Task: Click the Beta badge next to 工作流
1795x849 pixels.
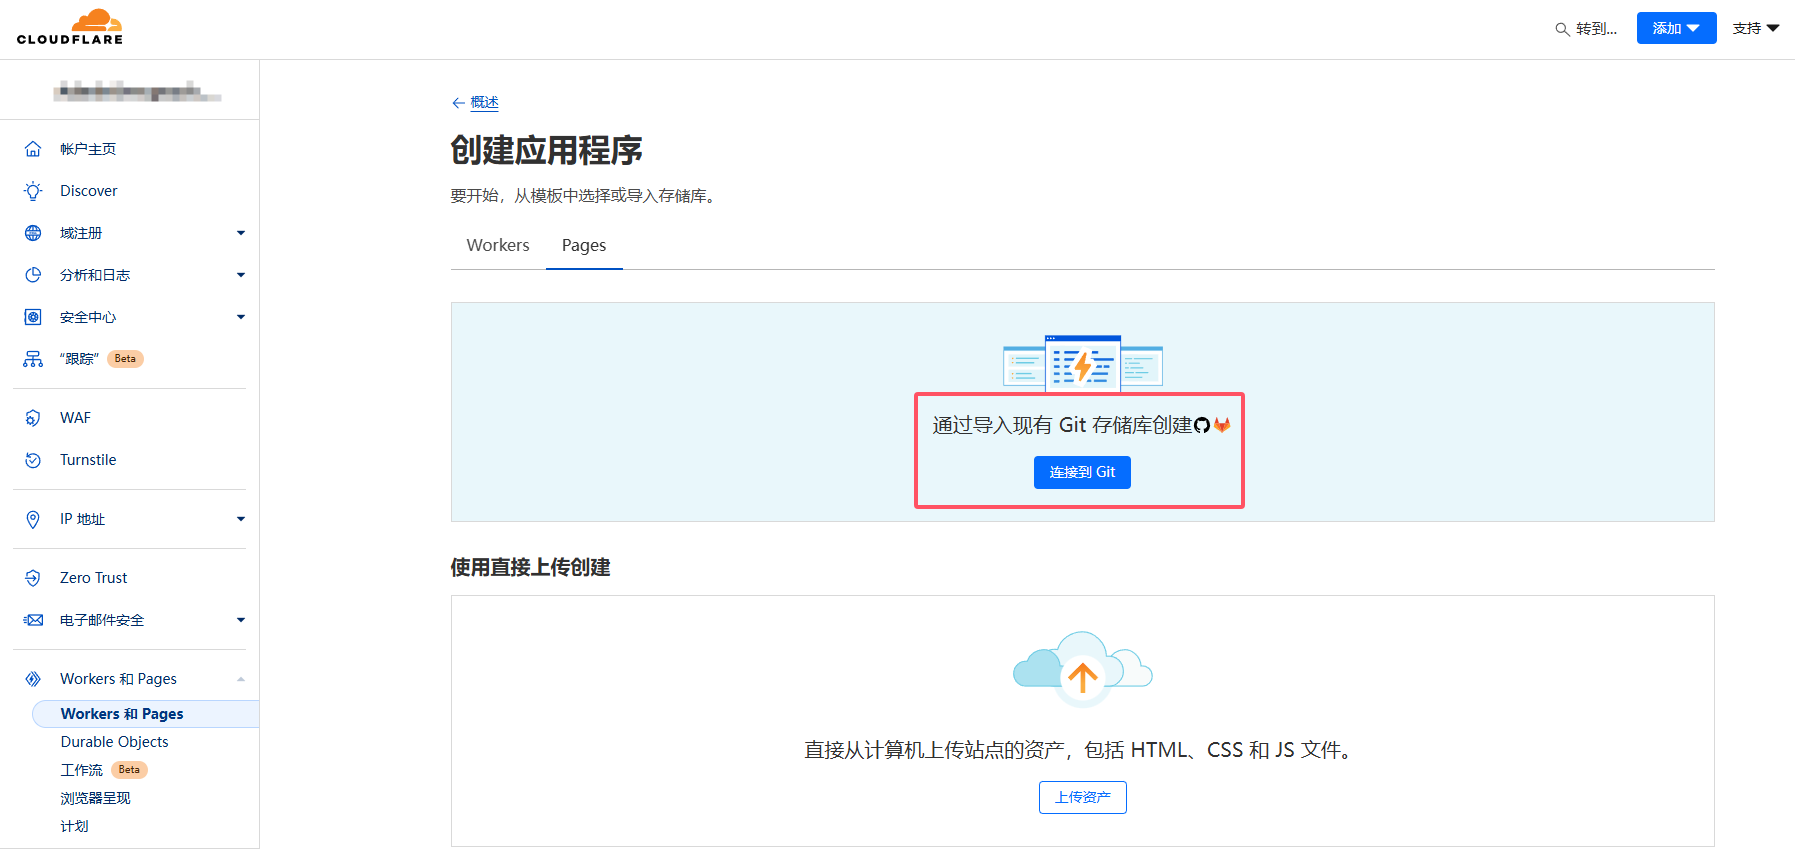Action: coord(129,770)
